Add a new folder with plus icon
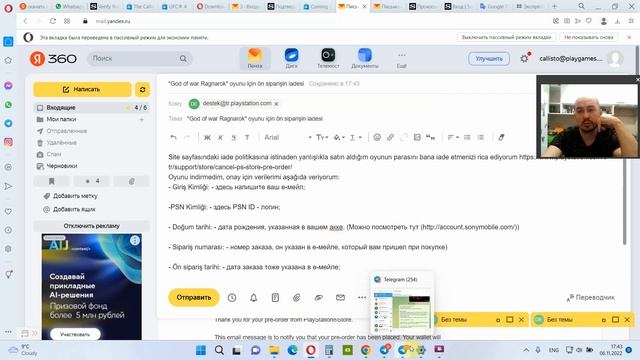The image size is (640, 360). pos(142,120)
